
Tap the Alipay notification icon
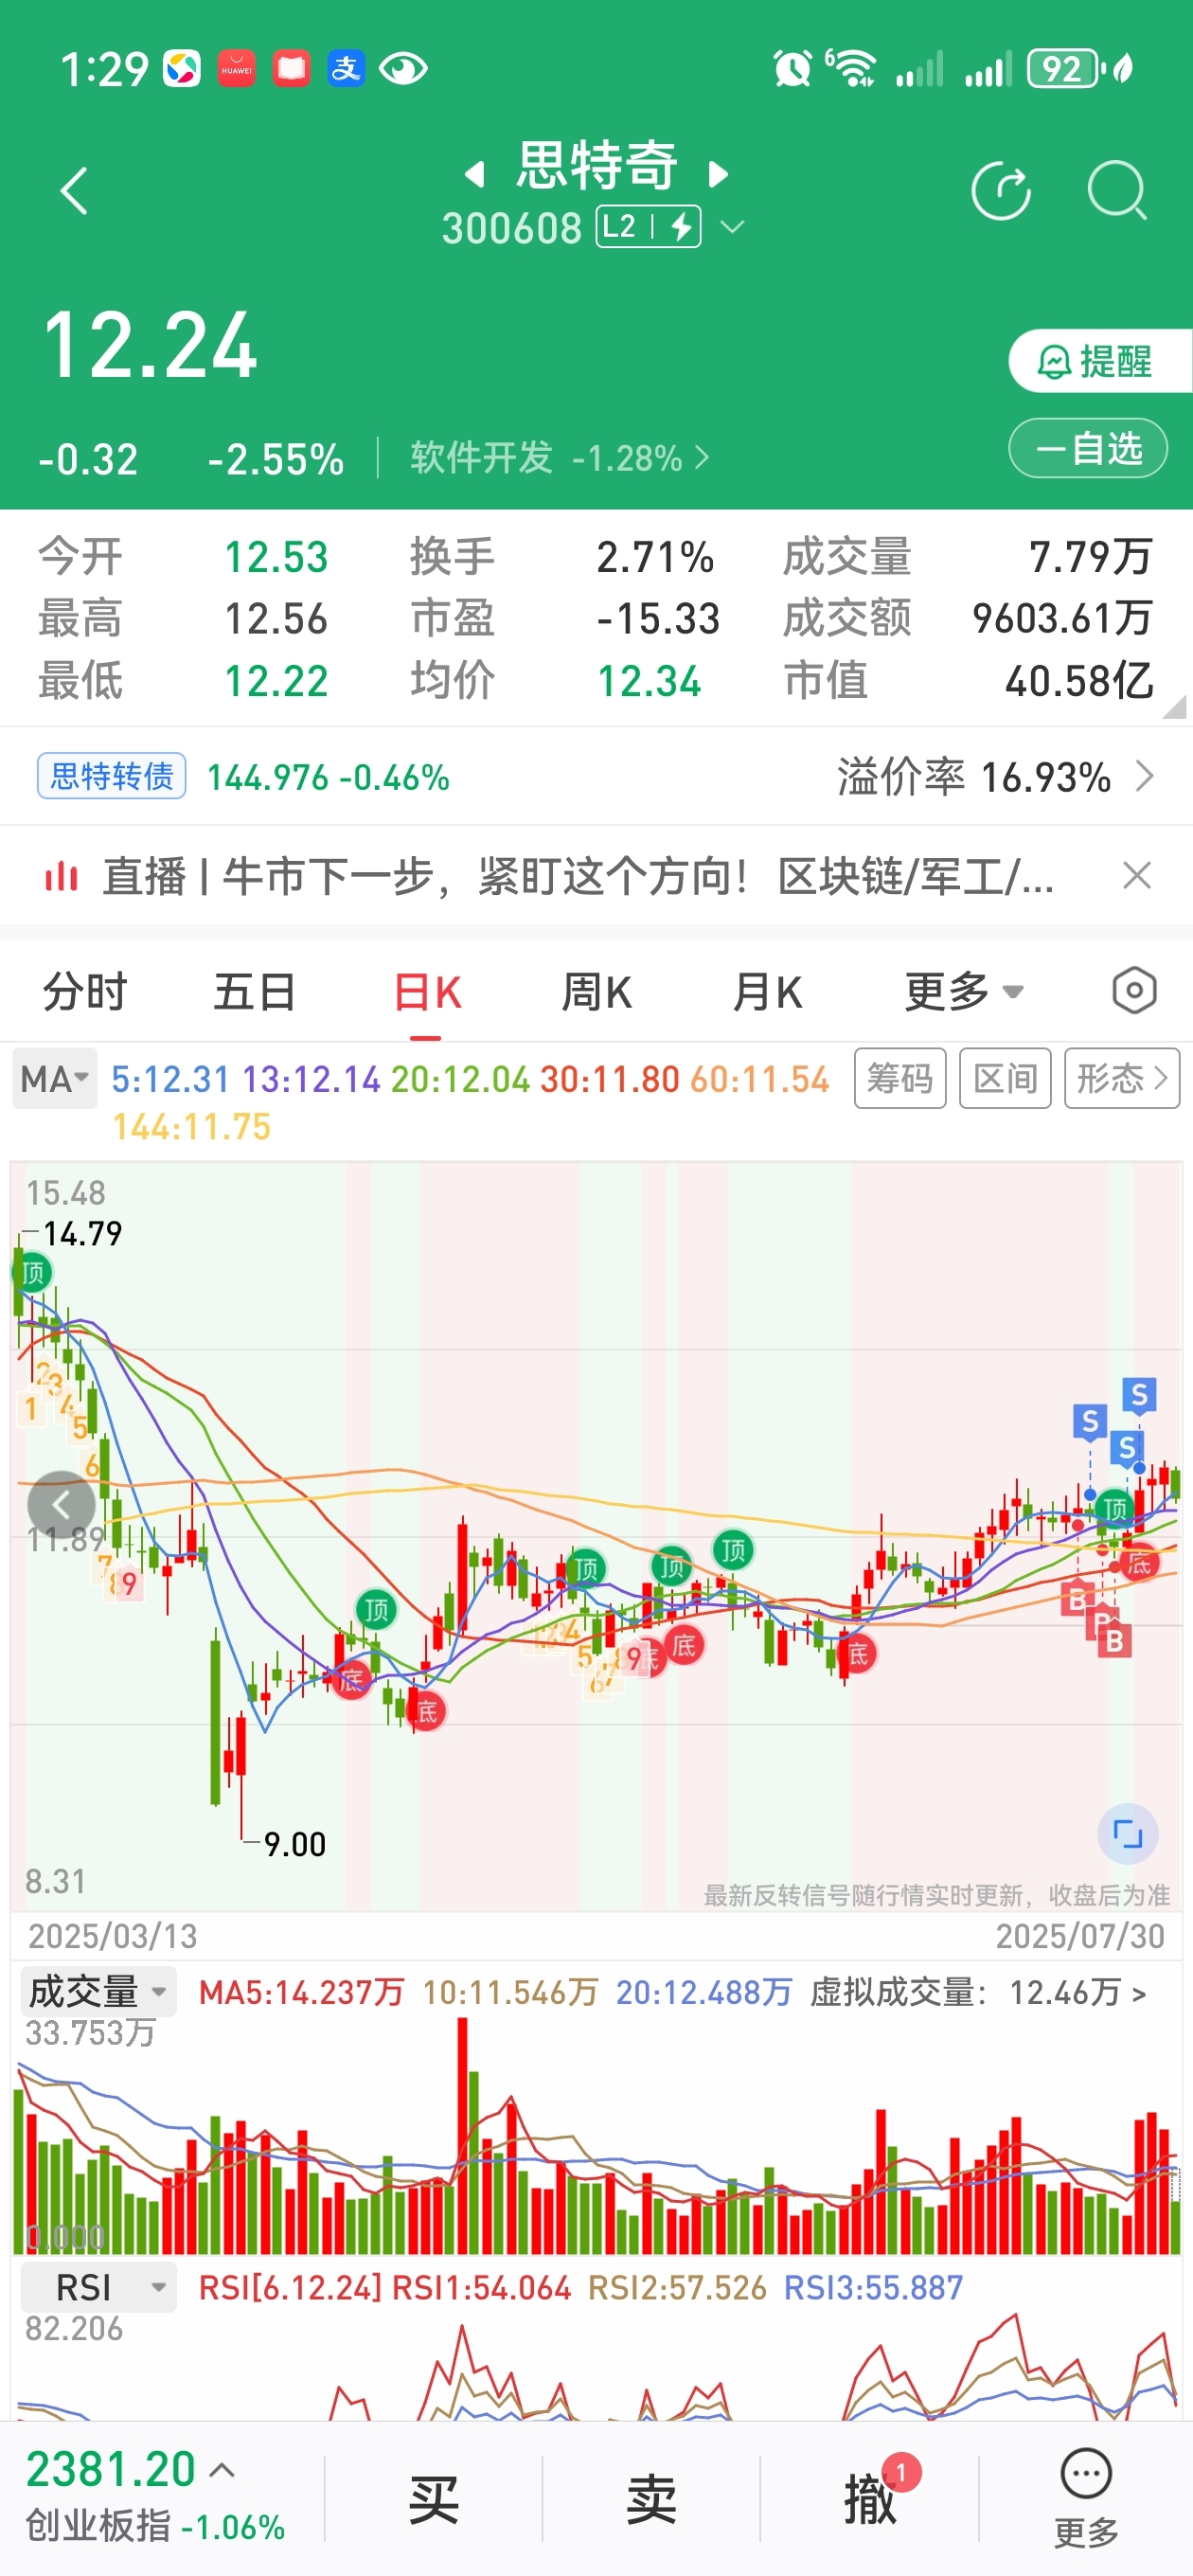click(346, 69)
